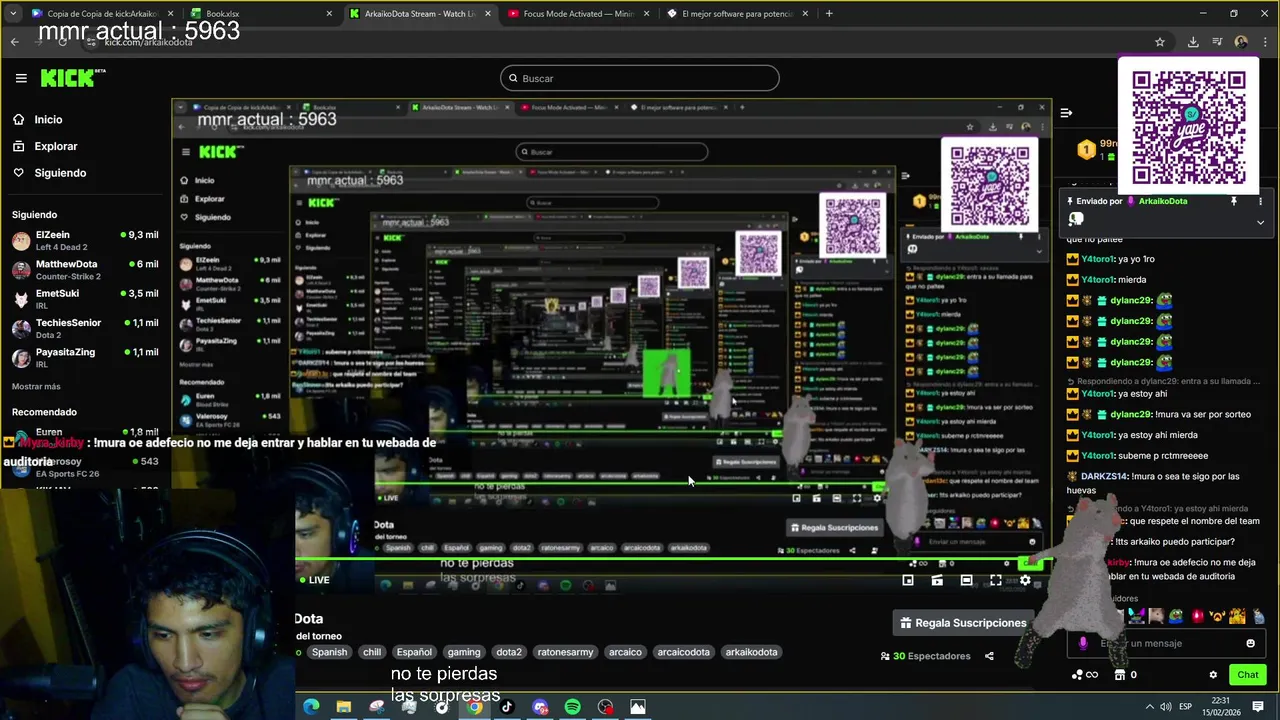Screen dimensions: 1280x720
Task: Open chat settings gear icon
Action: [x=1213, y=675]
